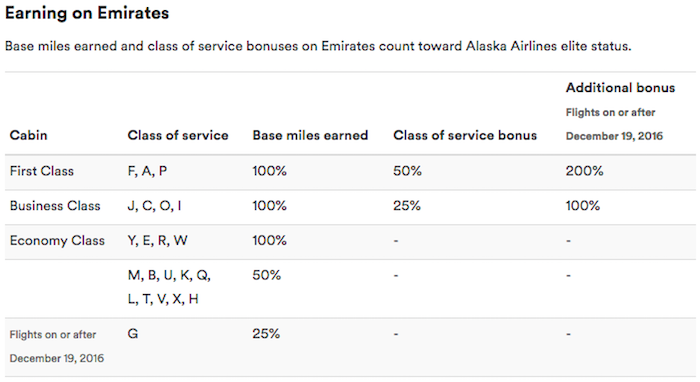Image resolution: width=700 pixels, height=382 pixels.
Task: Select the Y, E, R, W fare codes
Action: pyautogui.click(x=158, y=241)
